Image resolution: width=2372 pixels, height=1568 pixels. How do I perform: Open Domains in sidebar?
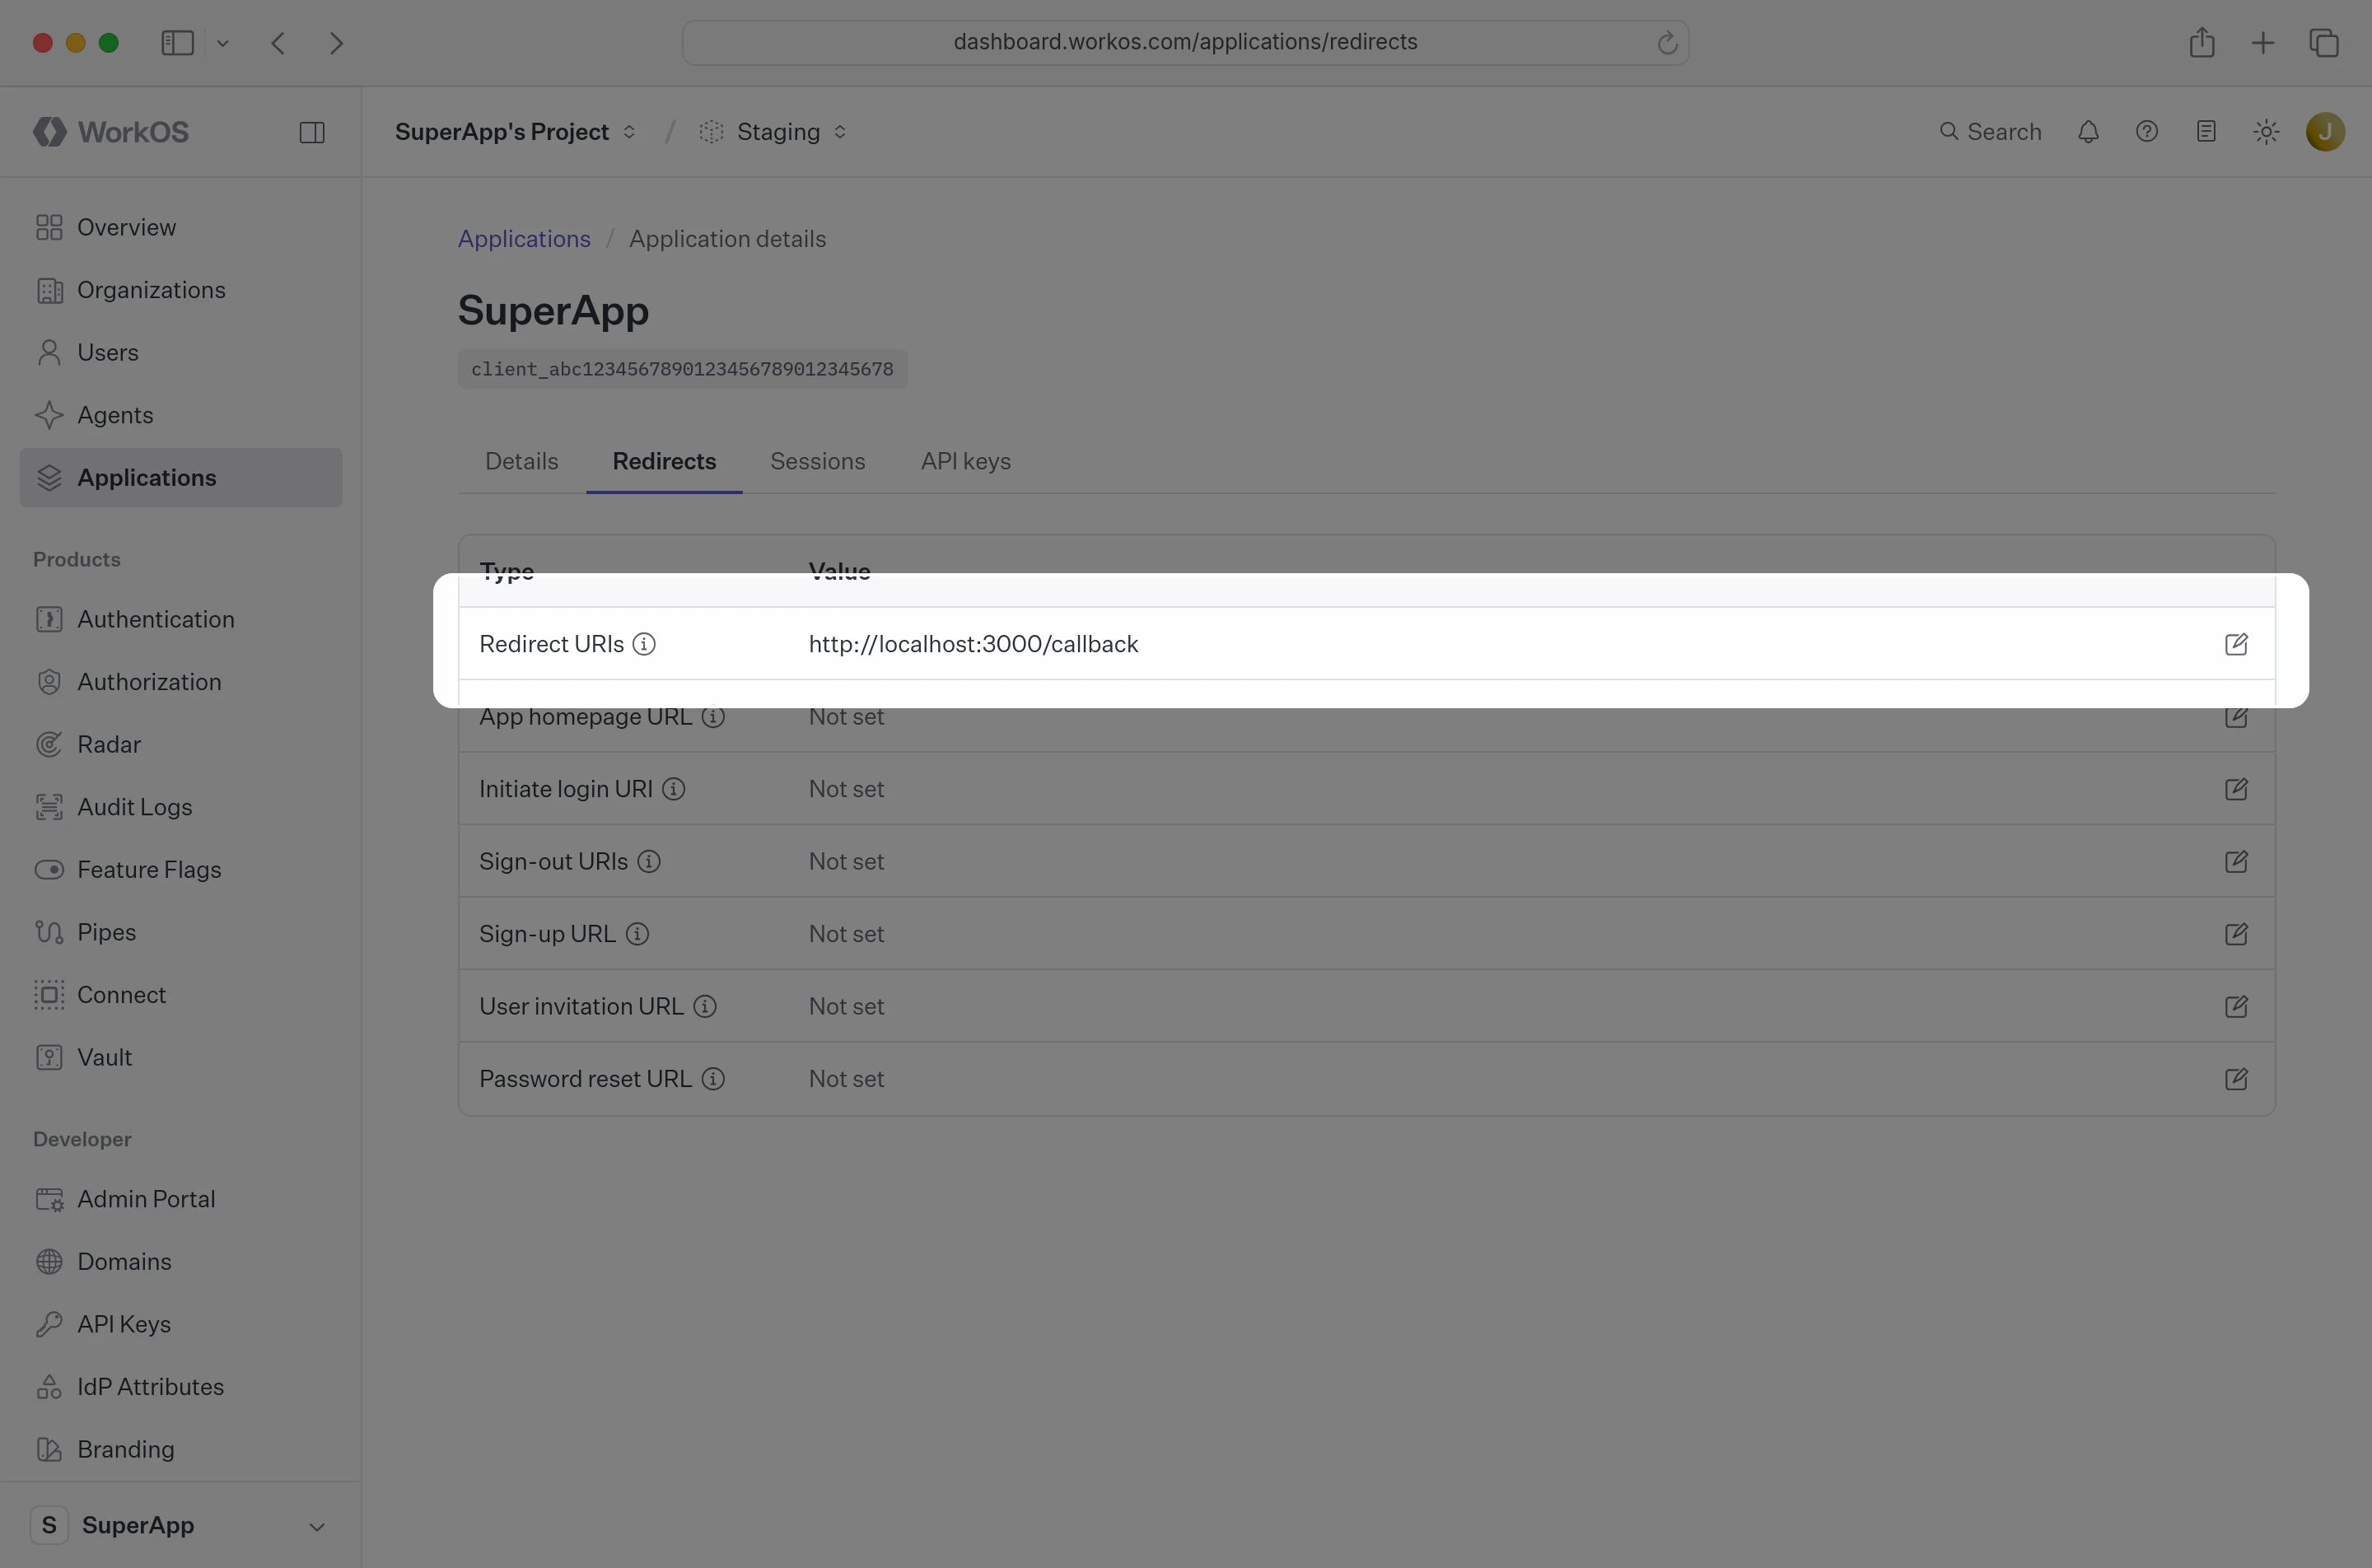click(x=180, y=1261)
